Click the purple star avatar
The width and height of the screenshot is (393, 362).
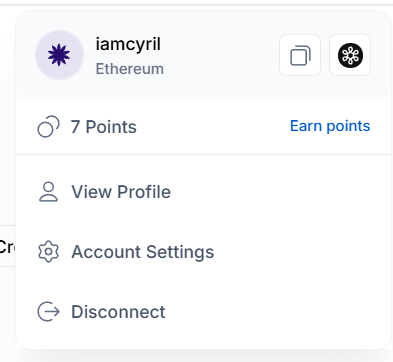(x=59, y=55)
